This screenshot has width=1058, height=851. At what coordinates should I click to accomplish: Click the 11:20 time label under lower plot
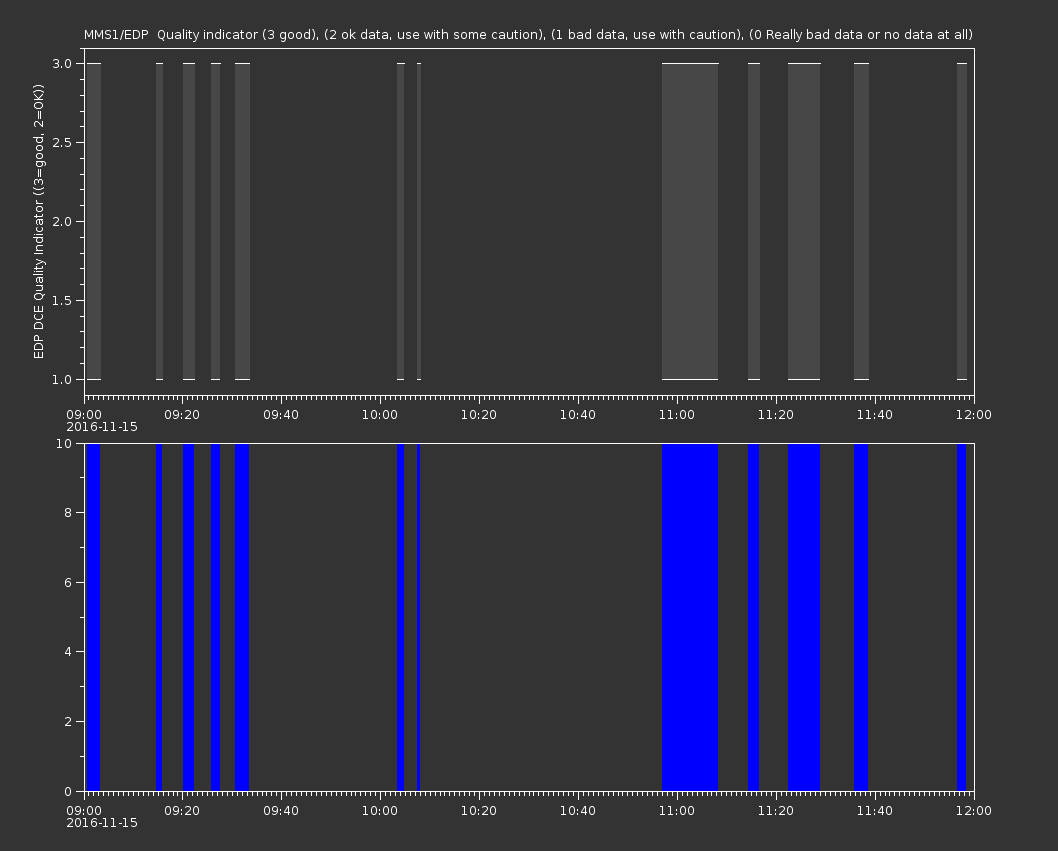click(775, 811)
